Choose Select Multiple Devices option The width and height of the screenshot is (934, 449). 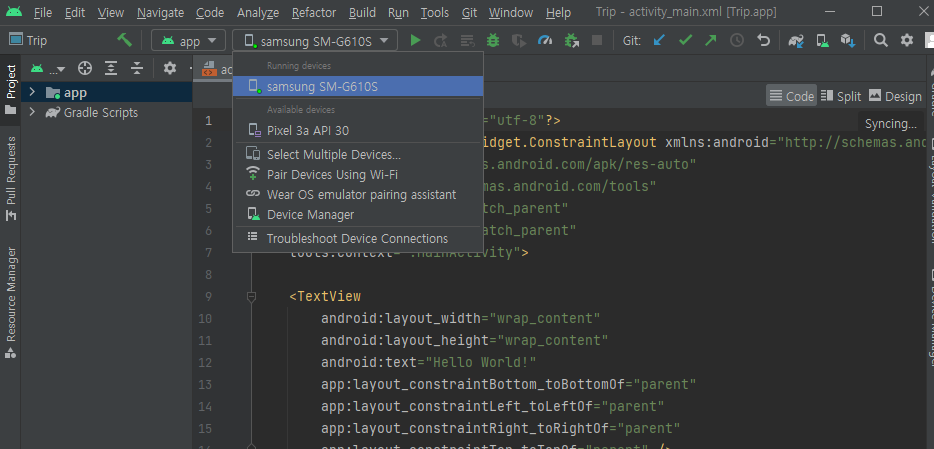[358, 154]
